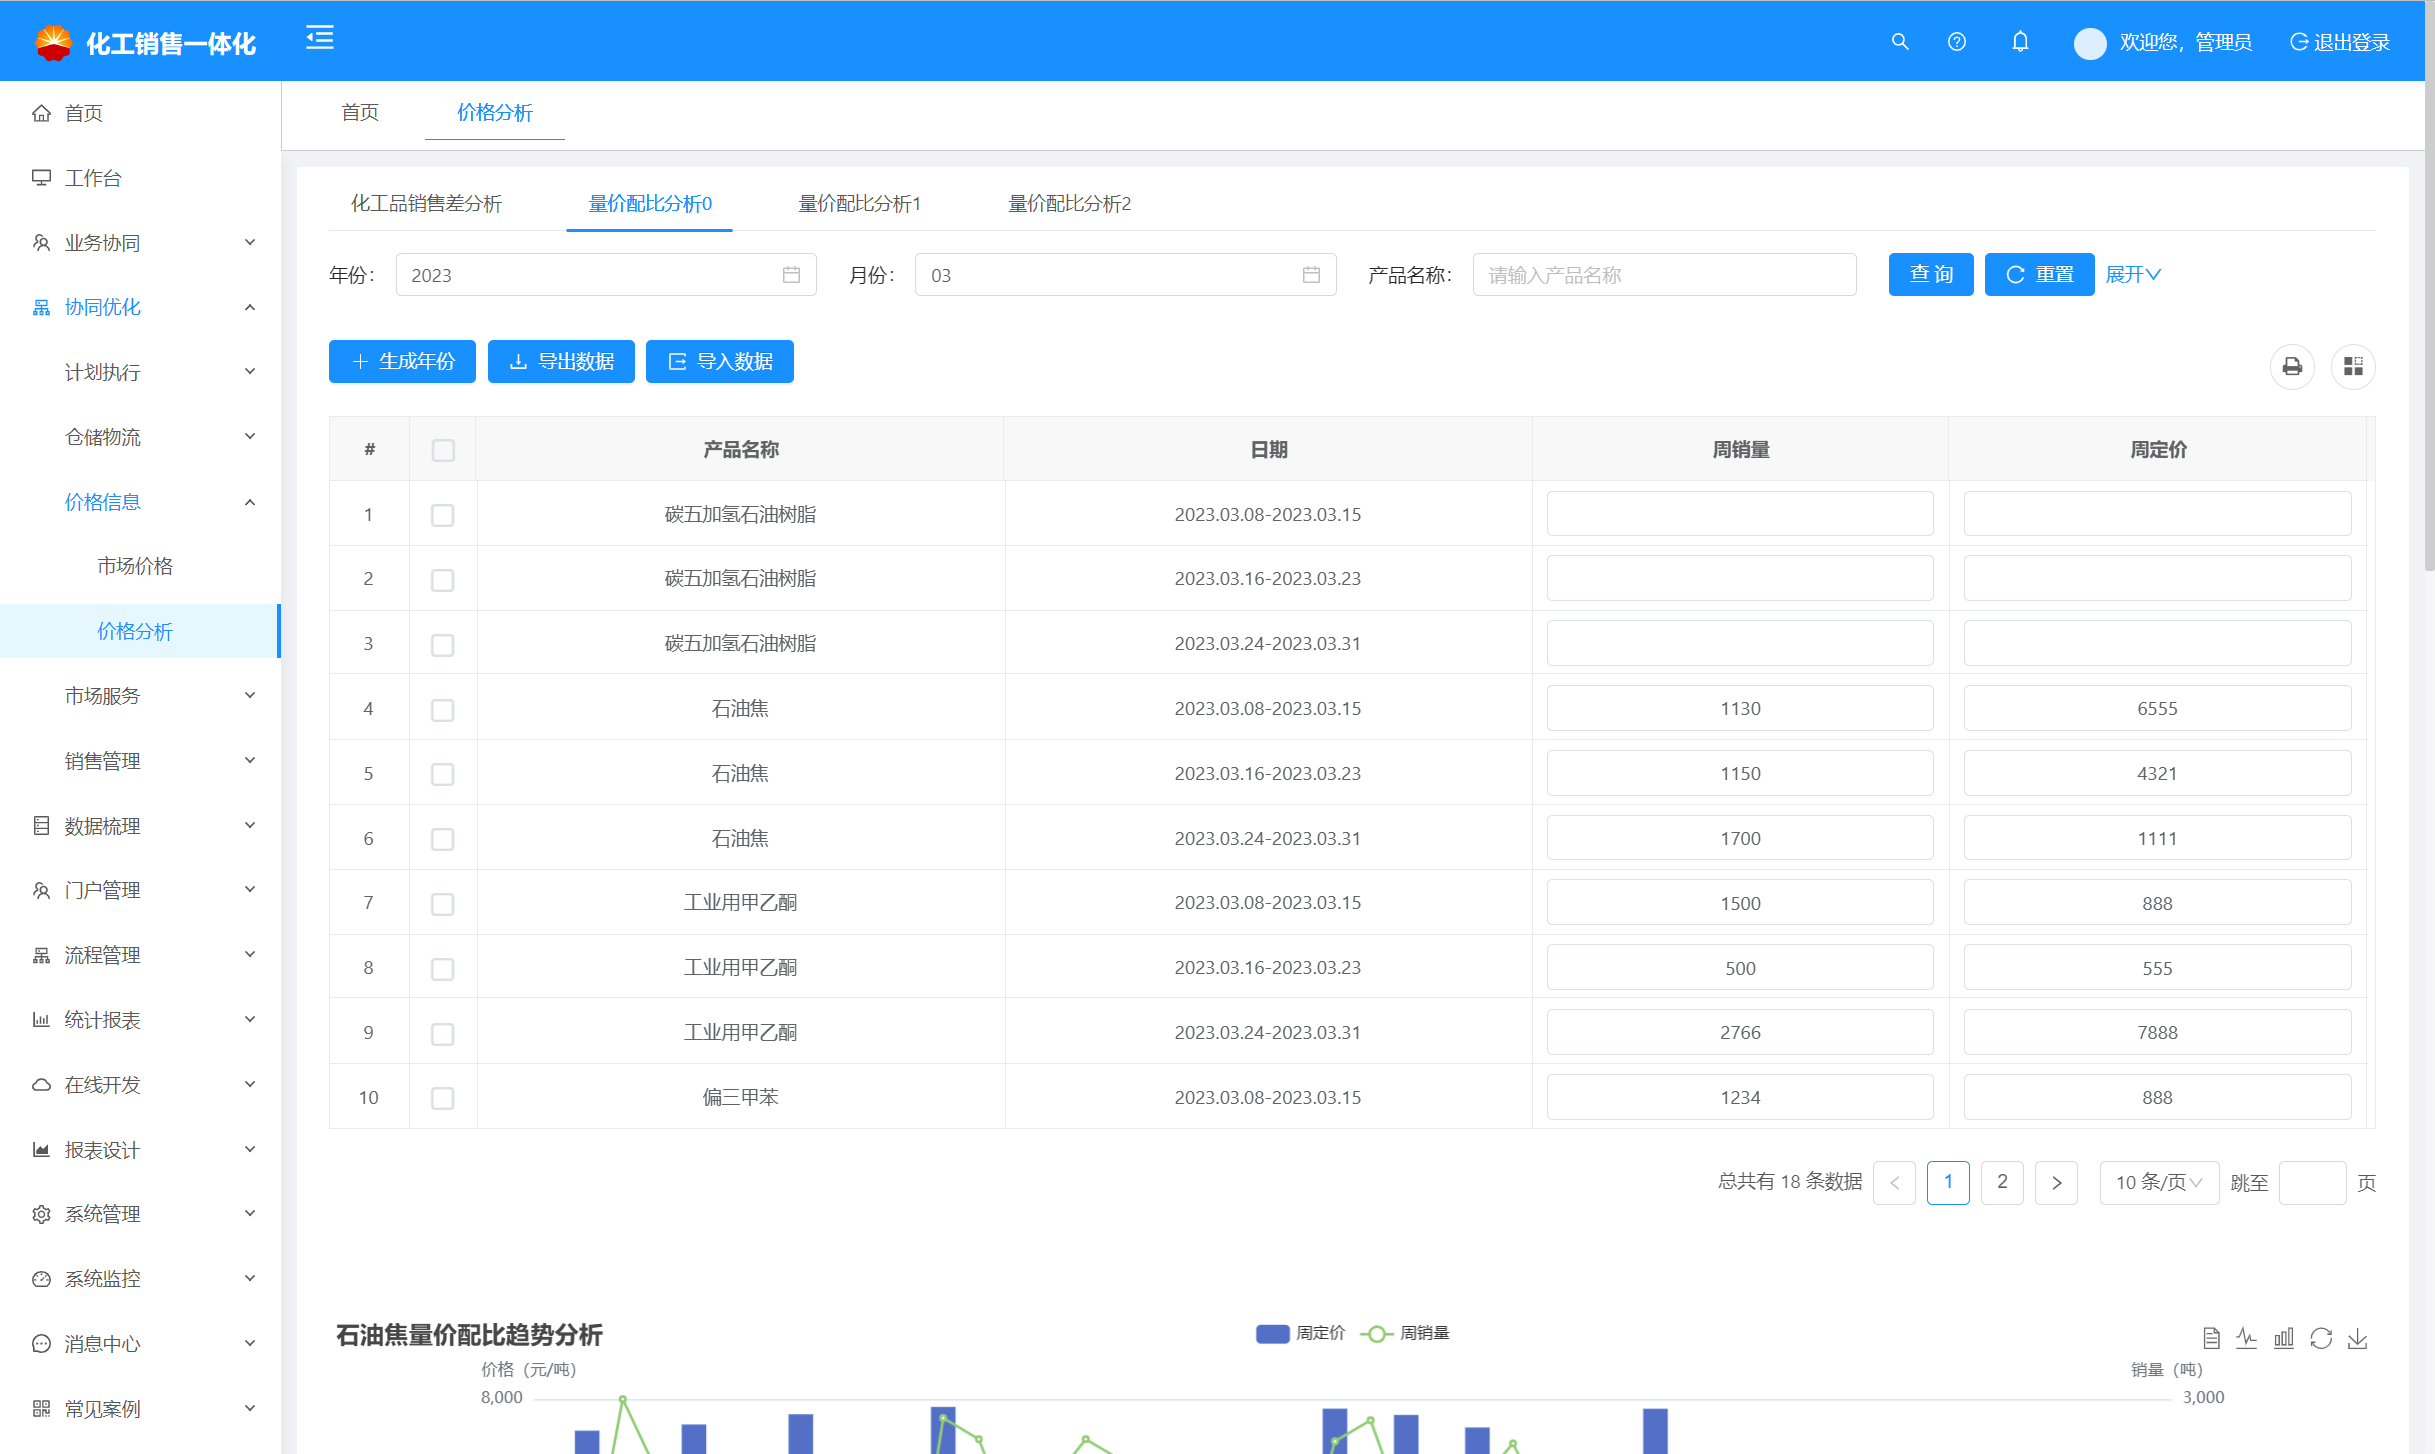The width and height of the screenshot is (2435, 1454).
Task: Tick checkbox for row 10 偏三甲苯
Action: [442, 1098]
